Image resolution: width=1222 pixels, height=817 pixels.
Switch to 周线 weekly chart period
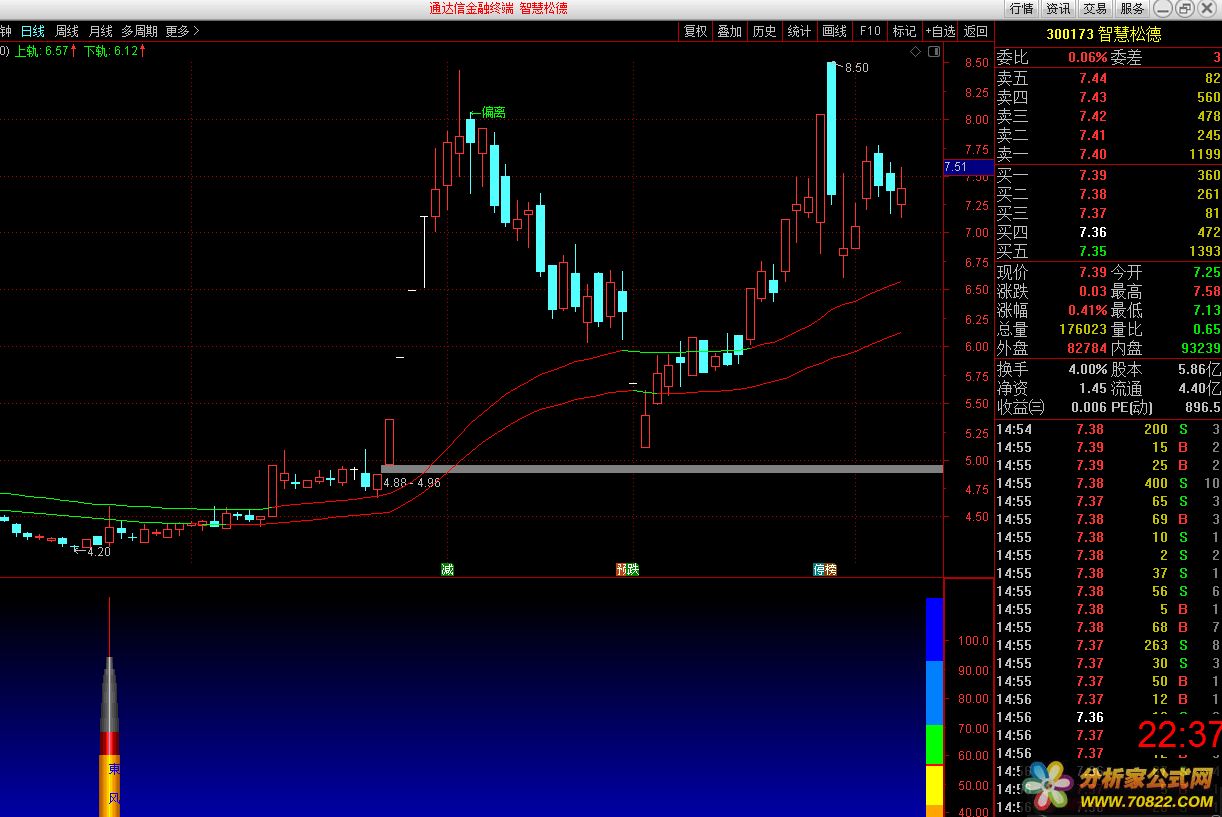[66, 31]
